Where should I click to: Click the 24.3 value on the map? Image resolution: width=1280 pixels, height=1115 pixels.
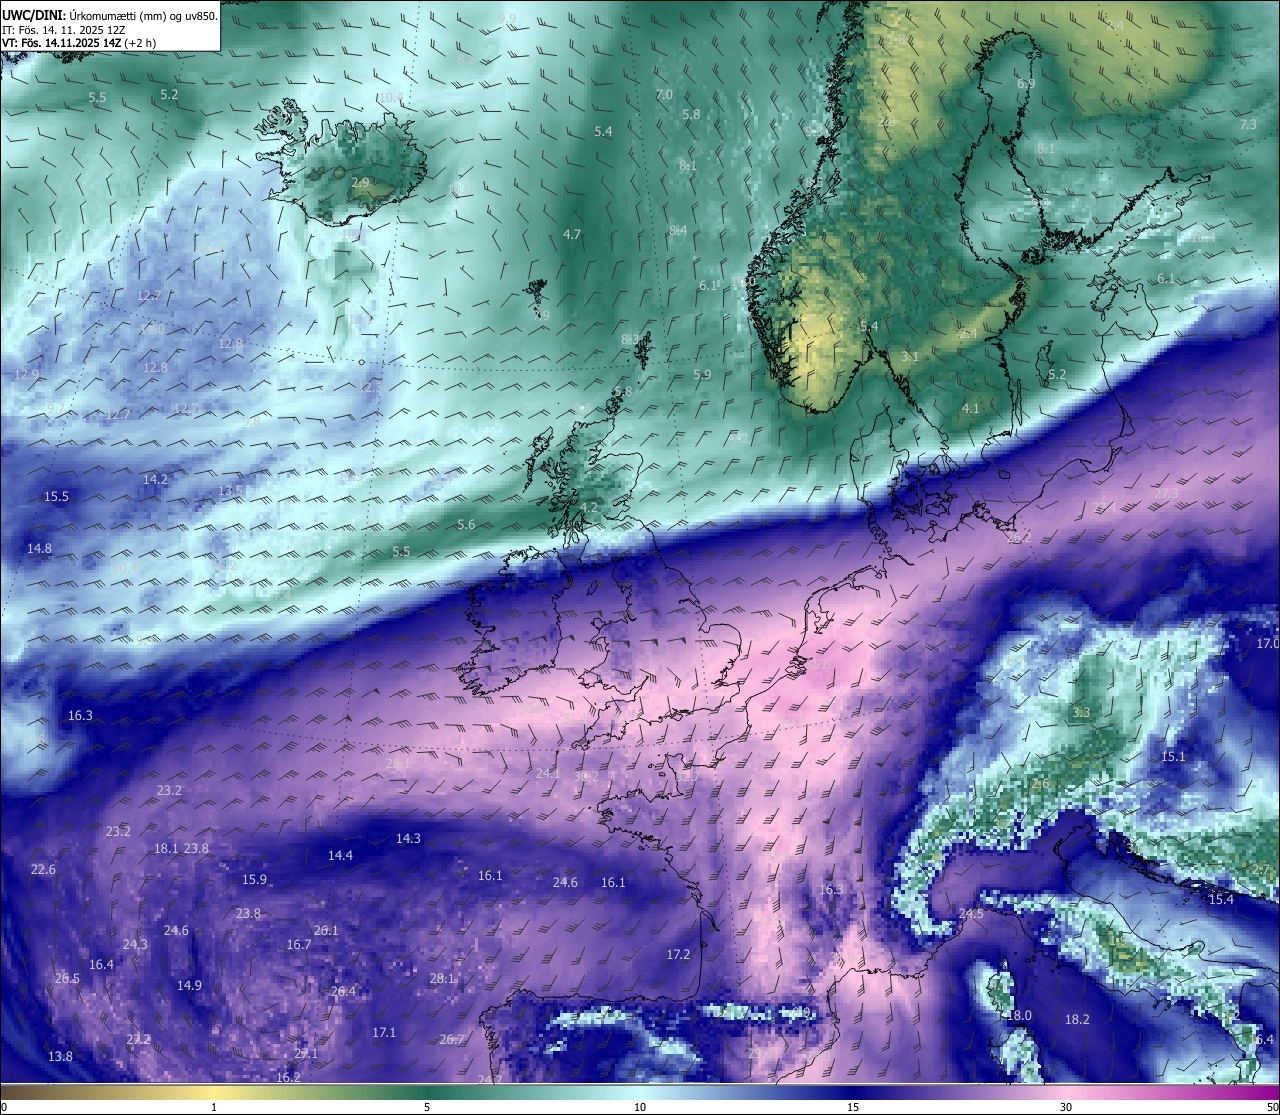coord(135,945)
